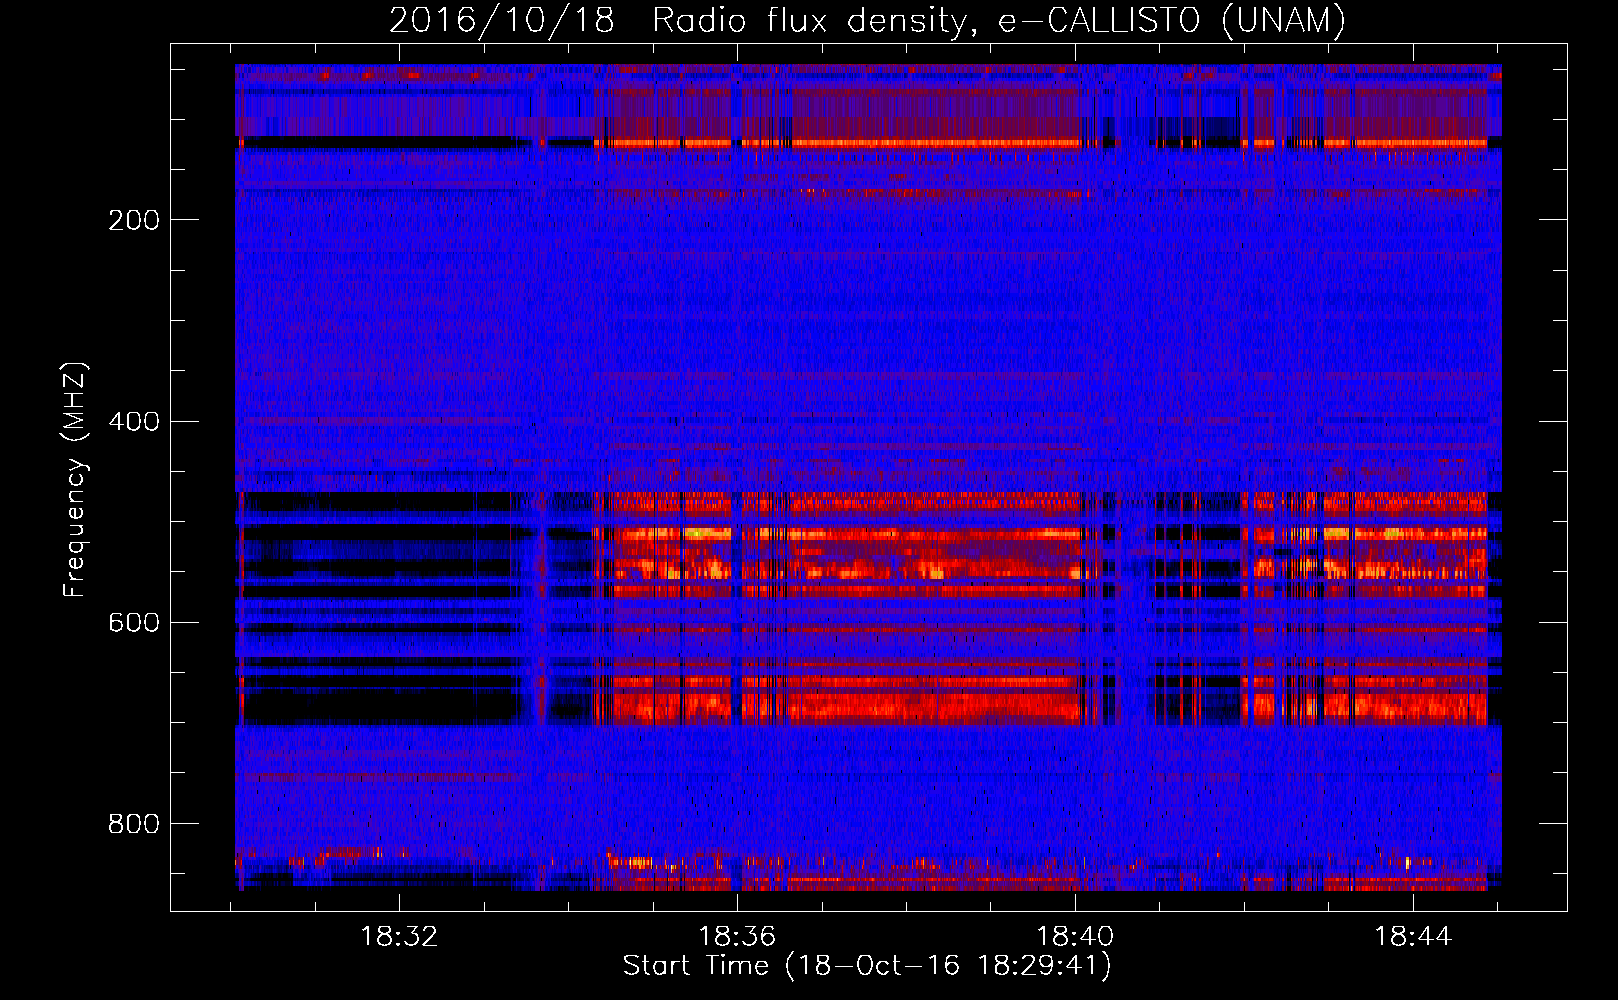
Task: Click the 18:36 time tick label
Action: [737, 936]
